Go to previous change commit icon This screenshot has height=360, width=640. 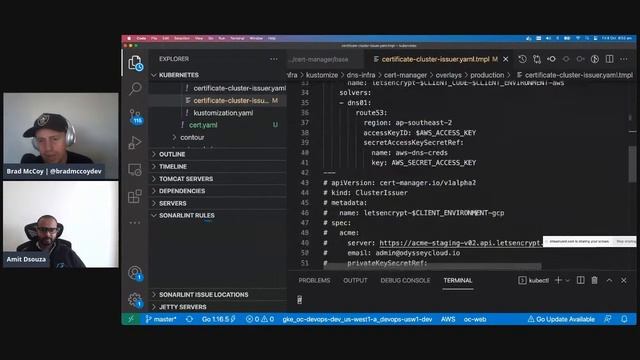pyautogui.click(x=551, y=59)
